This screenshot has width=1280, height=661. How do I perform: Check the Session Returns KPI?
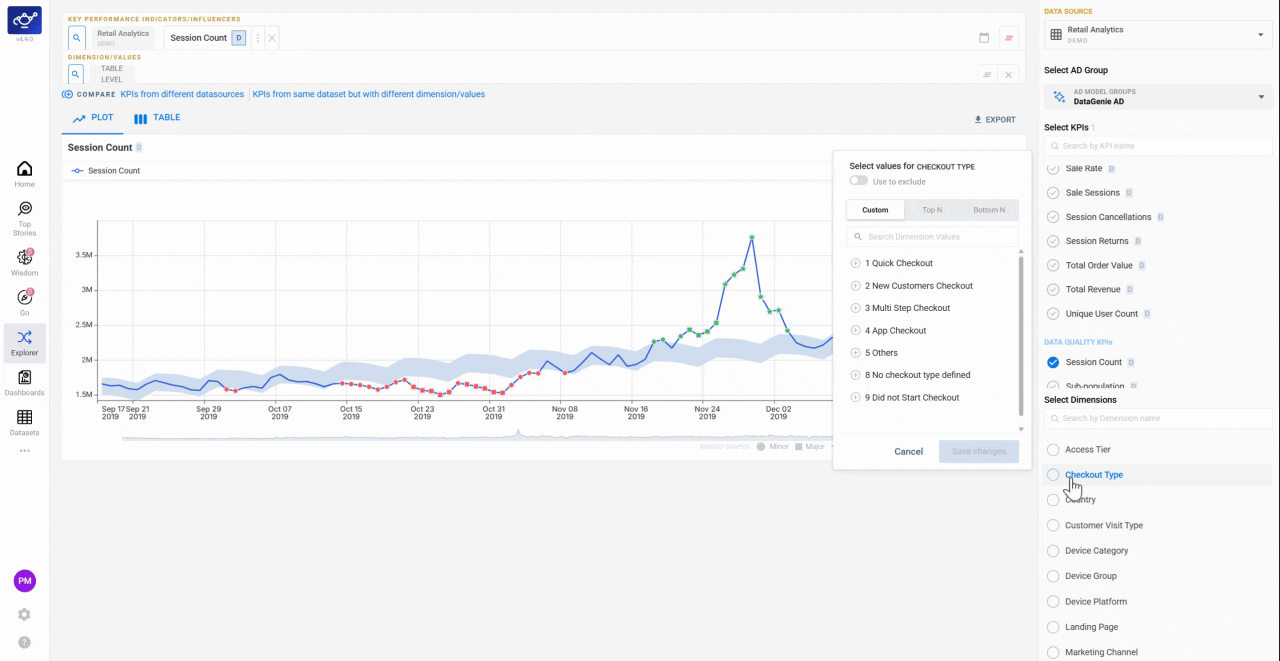(x=1053, y=241)
